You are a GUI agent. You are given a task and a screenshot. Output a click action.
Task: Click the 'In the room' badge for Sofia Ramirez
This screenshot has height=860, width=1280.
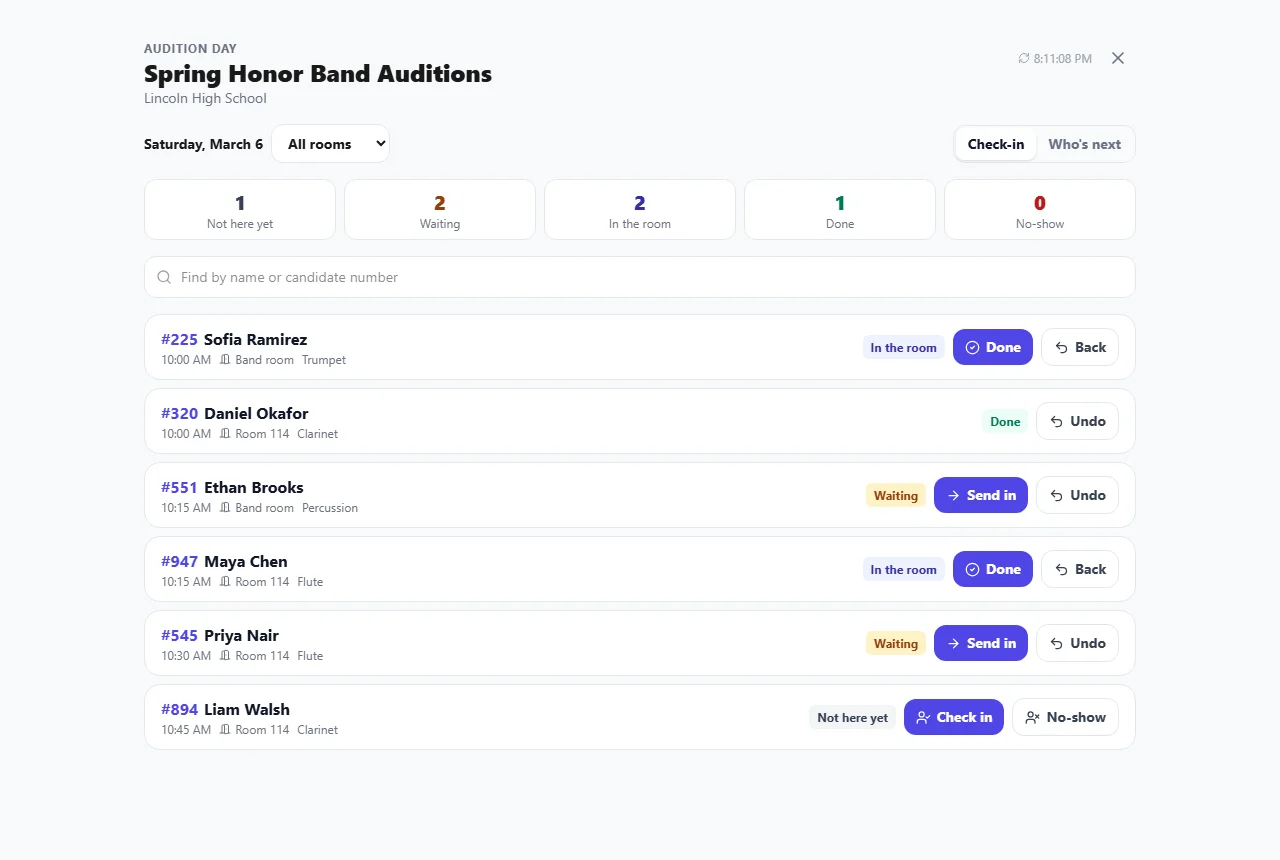pyautogui.click(x=904, y=348)
